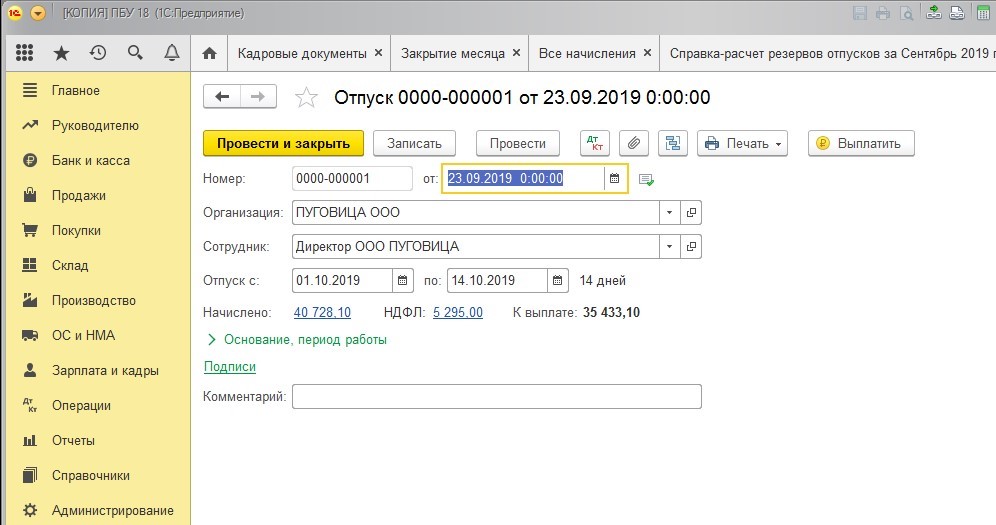Open the sections menu grid icon
This screenshot has height=525, width=996.
[26, 53]
